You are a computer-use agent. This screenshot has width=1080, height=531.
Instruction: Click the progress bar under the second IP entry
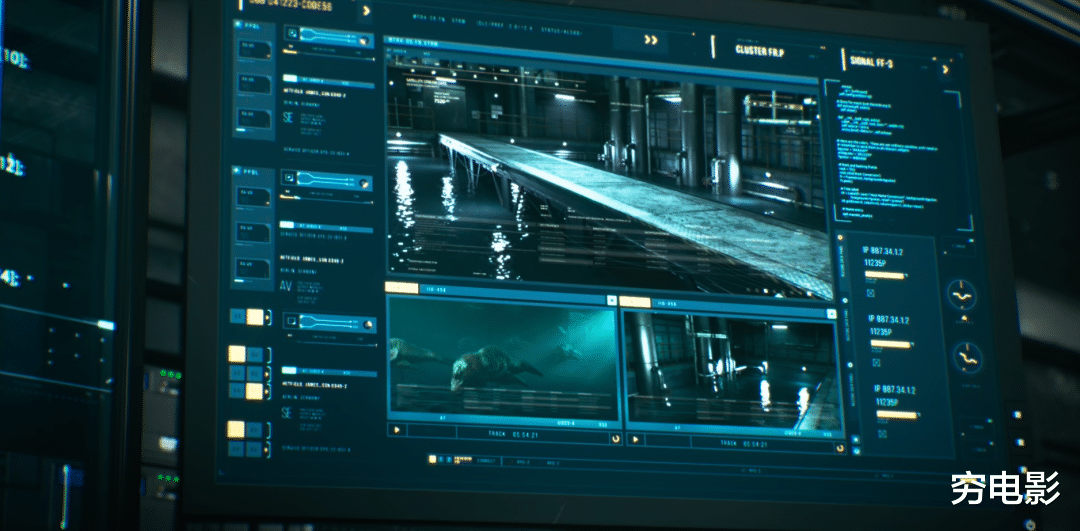pos(893,344)
